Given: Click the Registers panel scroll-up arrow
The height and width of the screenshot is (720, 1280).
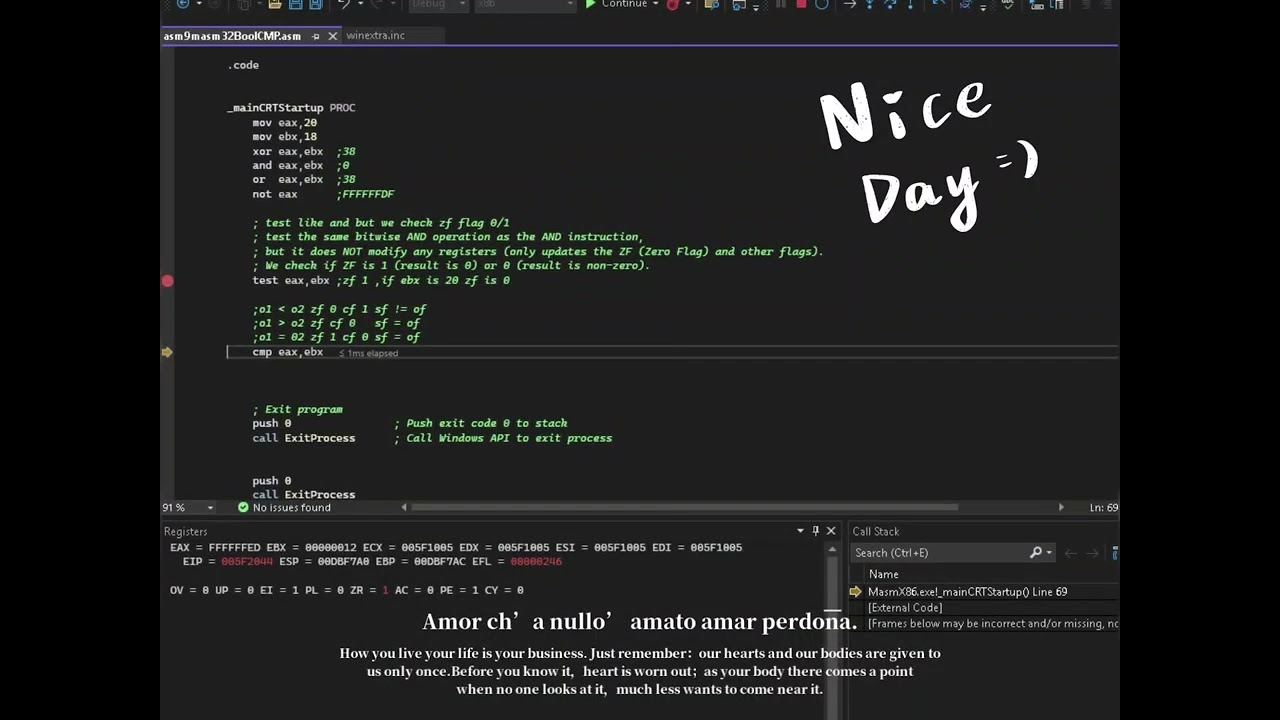Looking at the screenshot, I should coord(832,549).
